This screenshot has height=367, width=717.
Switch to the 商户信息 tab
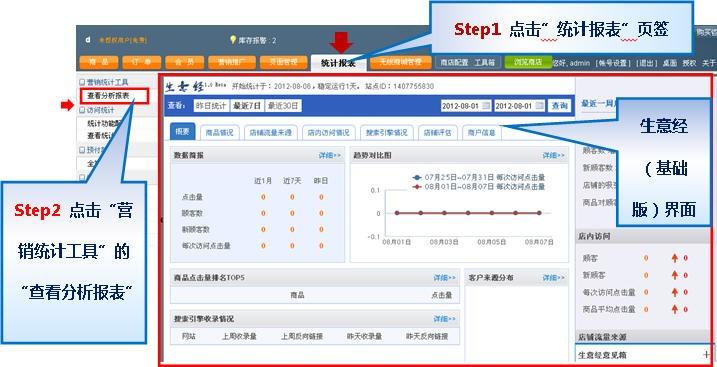point(482,133)
